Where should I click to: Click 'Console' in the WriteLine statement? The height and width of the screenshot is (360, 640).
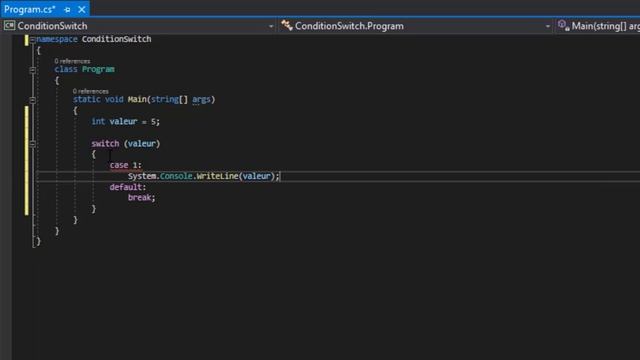176,176
